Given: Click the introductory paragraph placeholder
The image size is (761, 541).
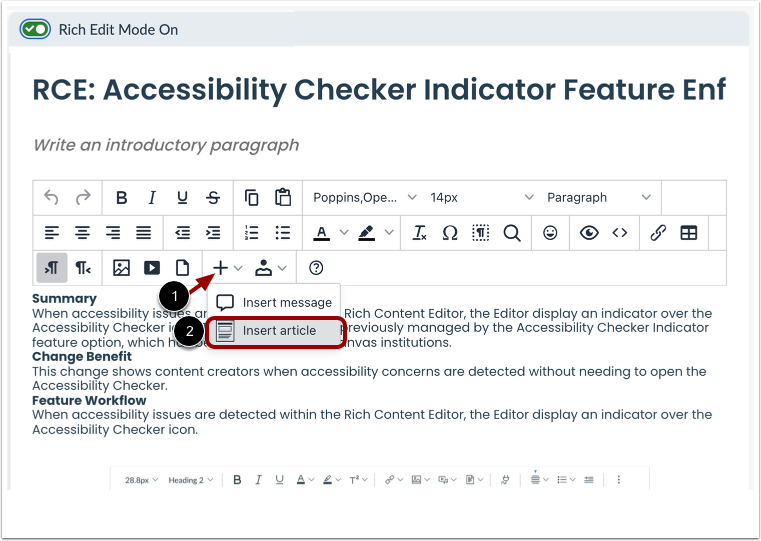Looking at the screenshot, I should point(166,145).
